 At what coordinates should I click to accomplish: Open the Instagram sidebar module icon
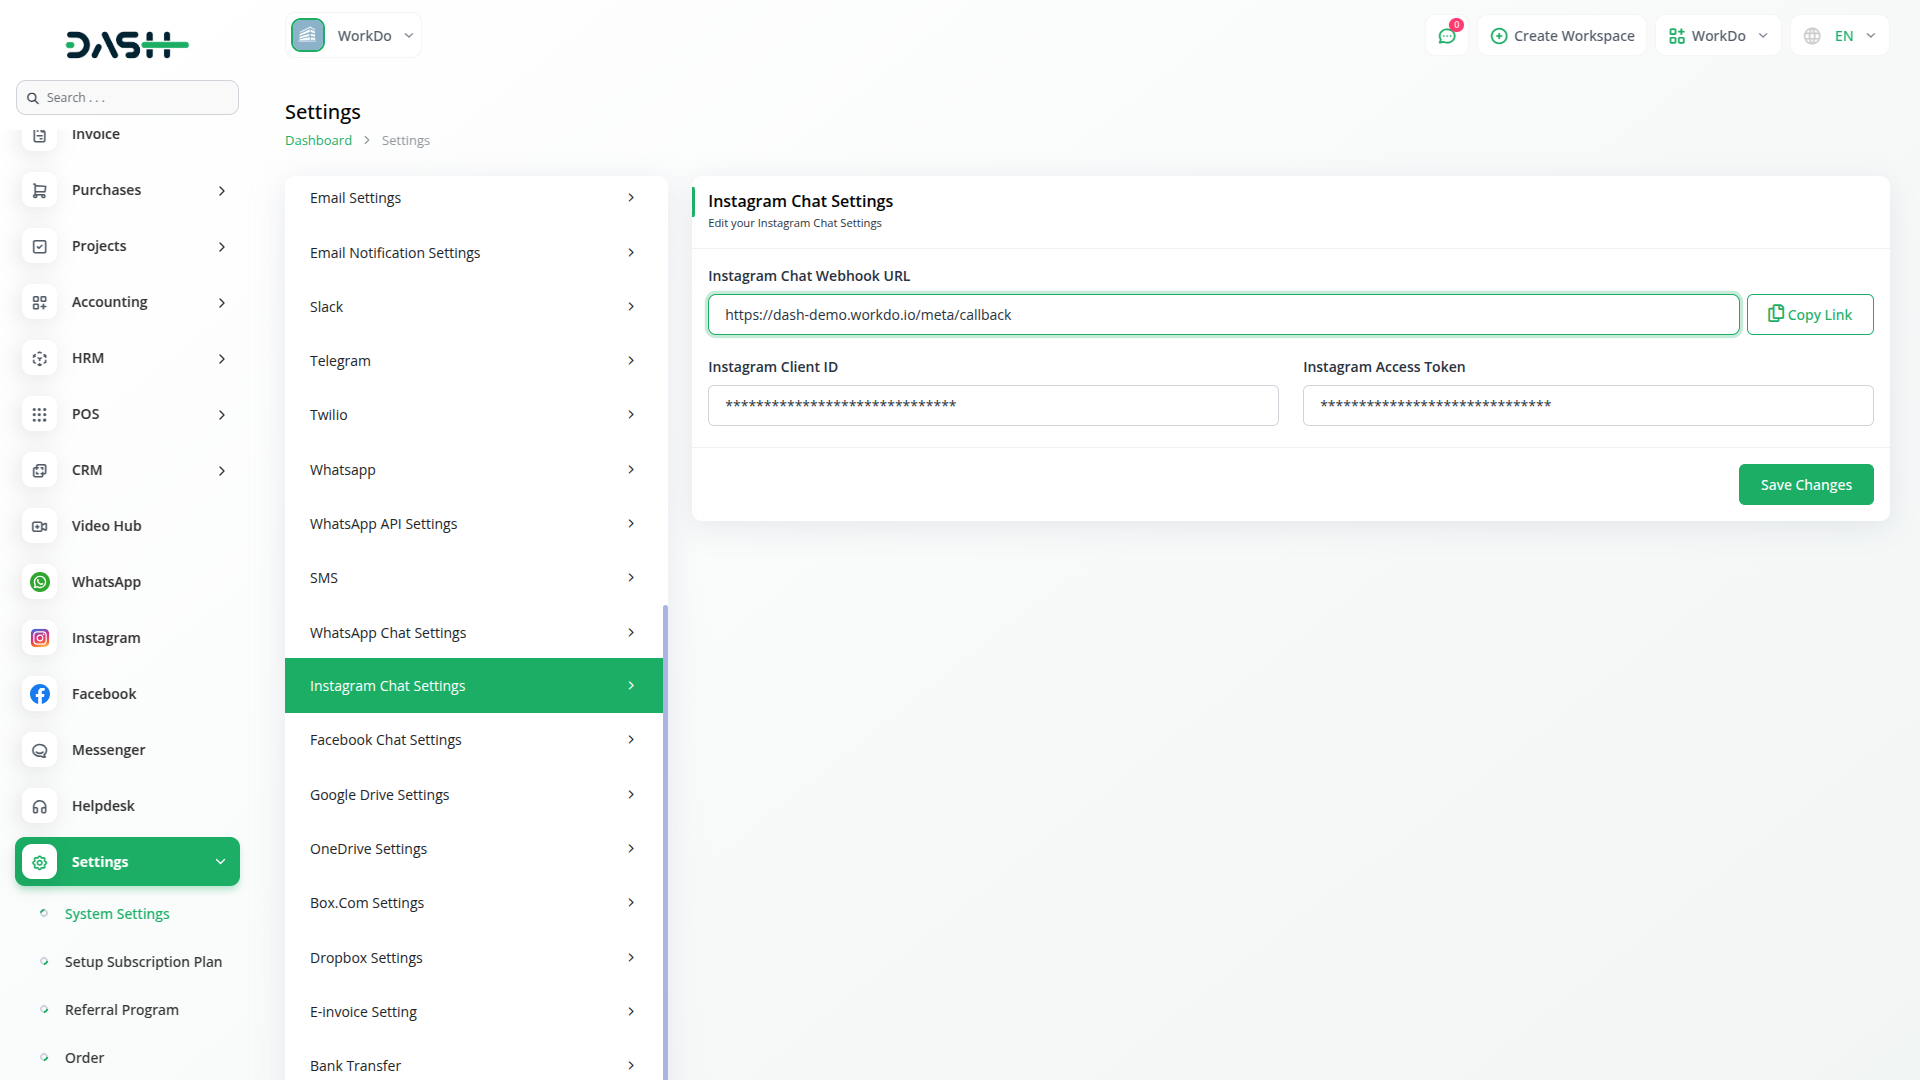coord(40,638)
